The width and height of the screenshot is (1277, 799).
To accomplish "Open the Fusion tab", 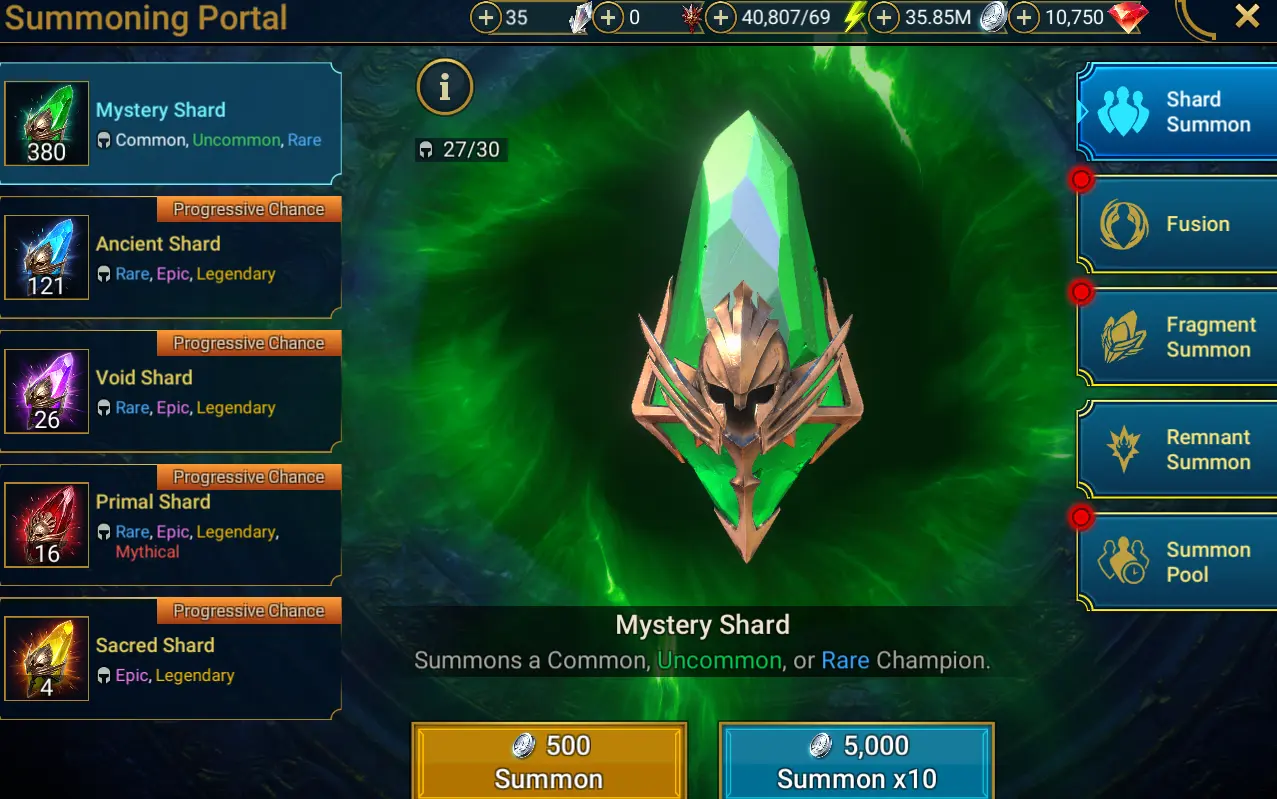I will click(x=1177, y=224).
